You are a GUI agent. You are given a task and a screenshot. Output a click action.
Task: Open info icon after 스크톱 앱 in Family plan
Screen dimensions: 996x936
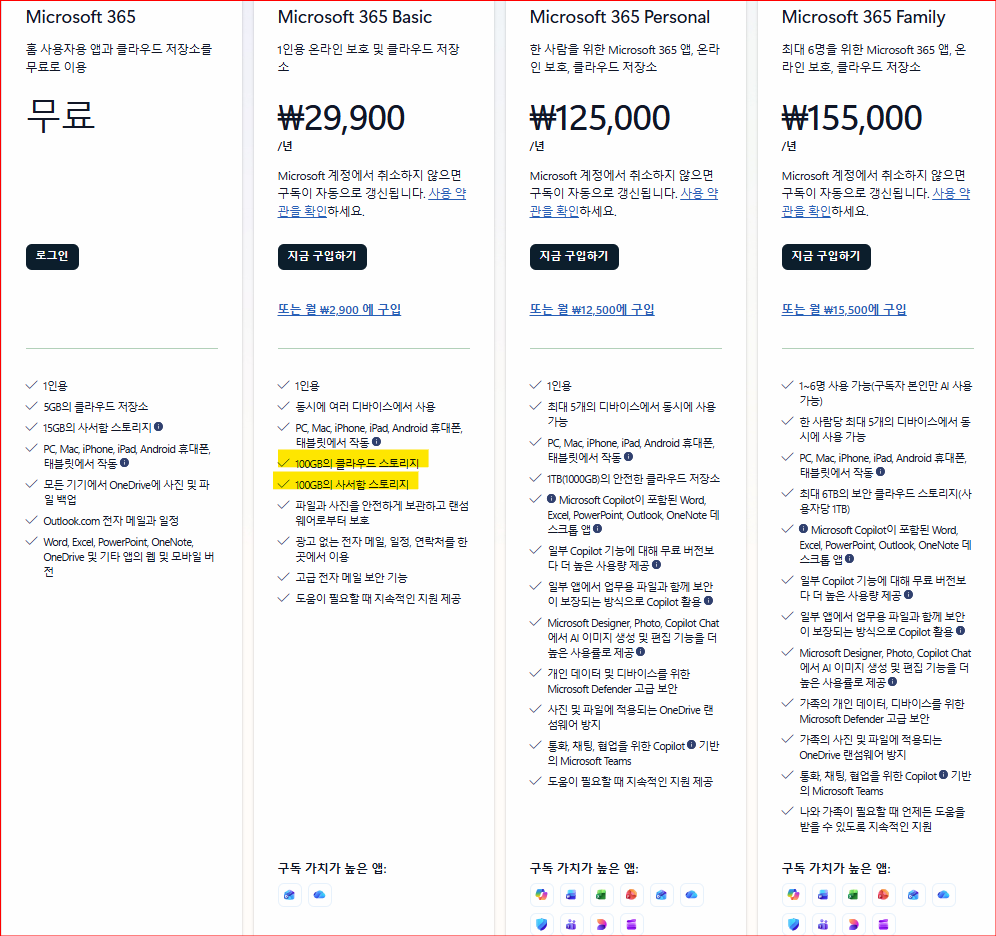click(849, 558)
